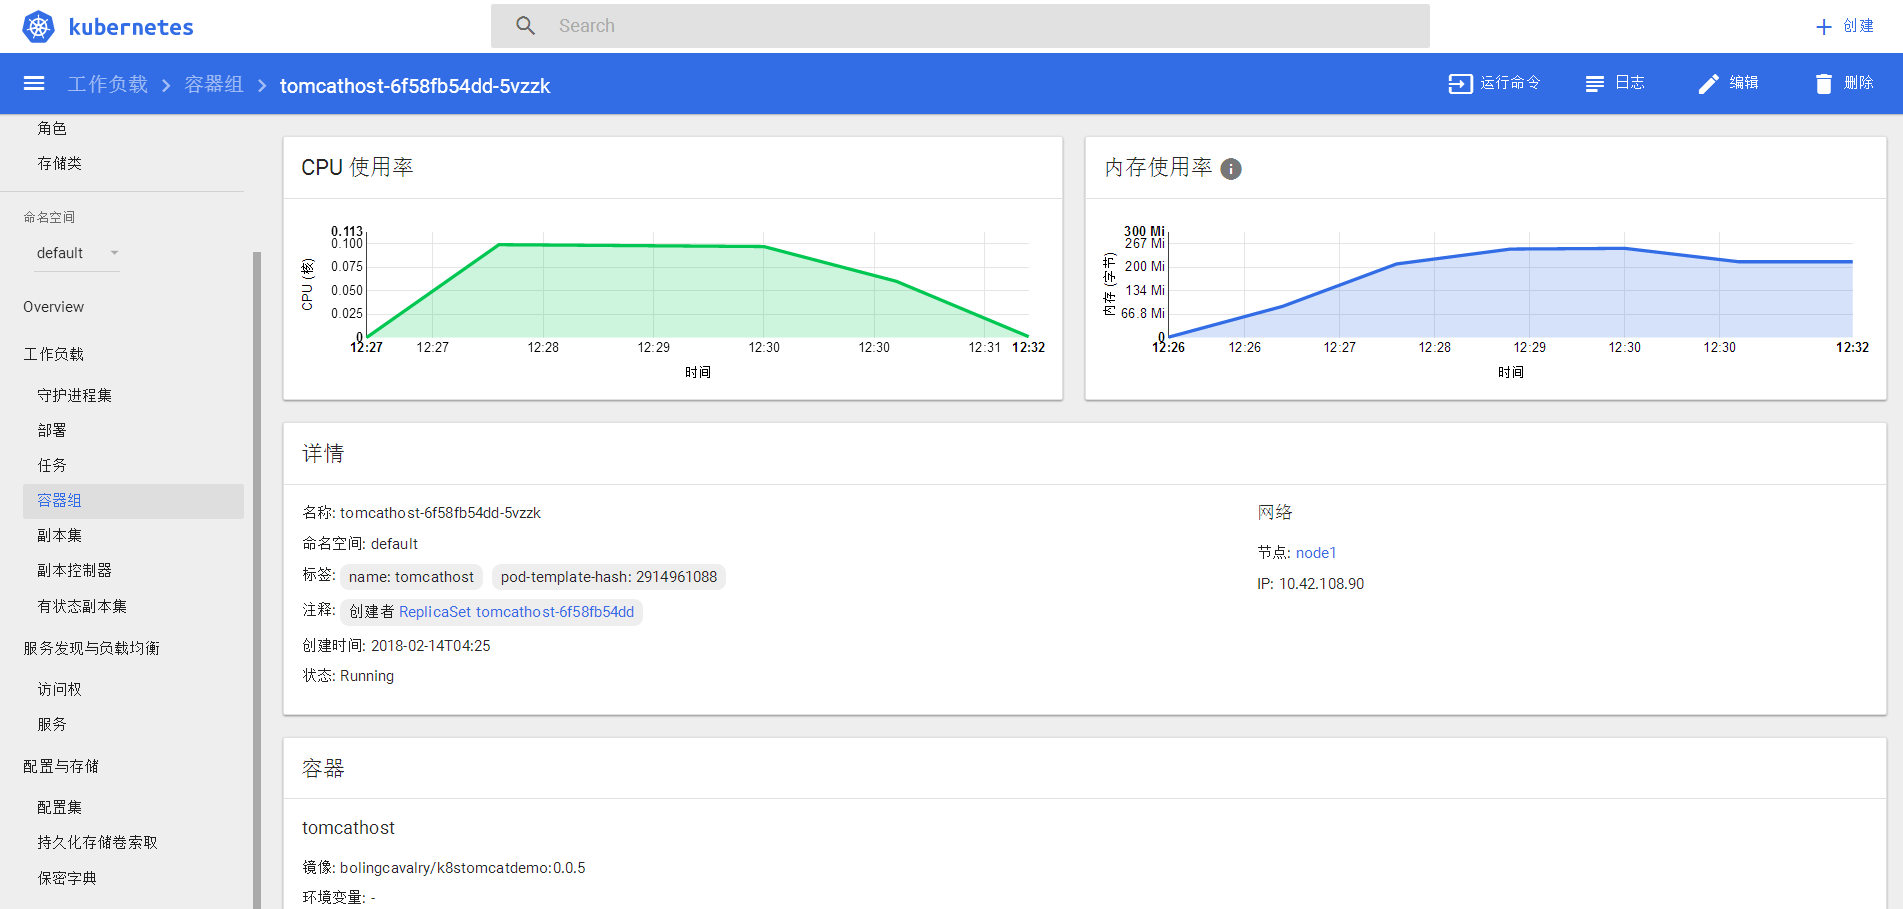Go to 容器组 in the breadcrumb
1903x909 pixels.
[214, 85]
